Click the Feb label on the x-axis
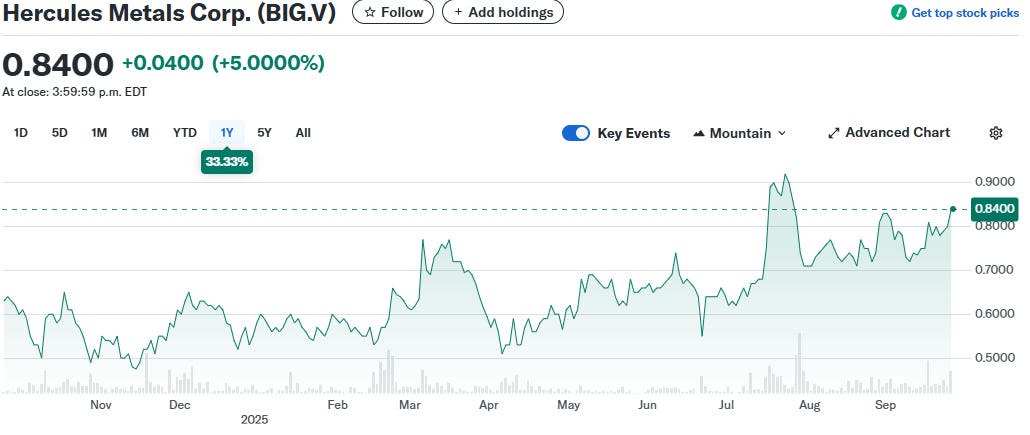Viewport: 1030px width, 435px height. pyautogui.click(x=337, y=405)
